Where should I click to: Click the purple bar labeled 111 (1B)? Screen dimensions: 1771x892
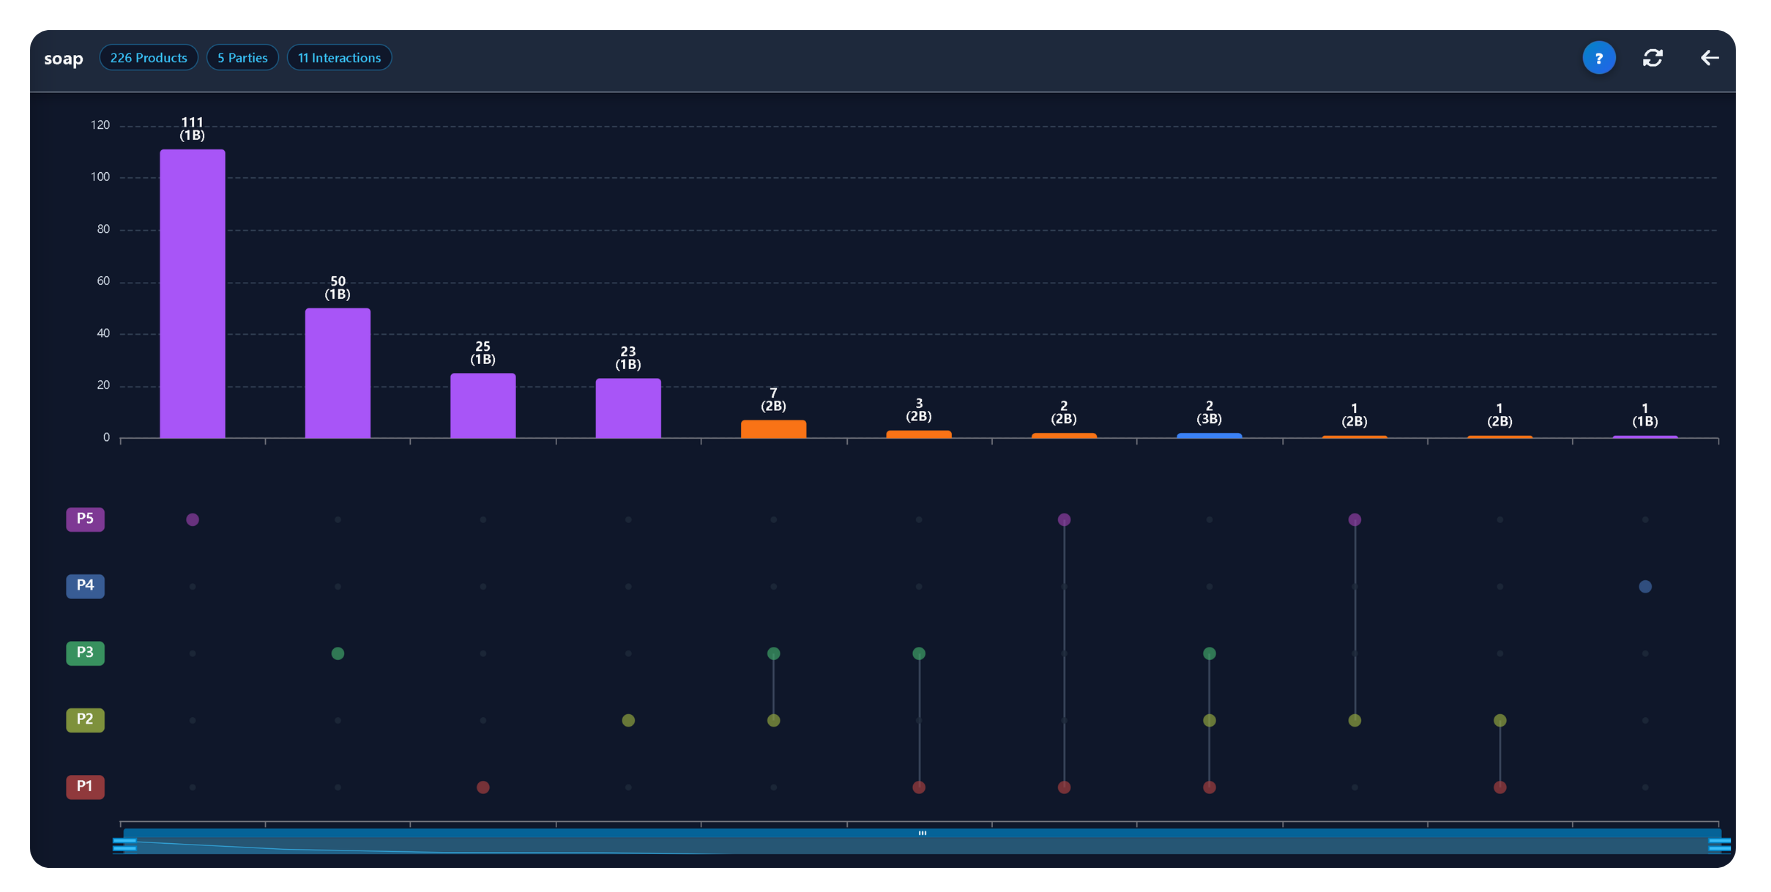click(x=192, y=294)
